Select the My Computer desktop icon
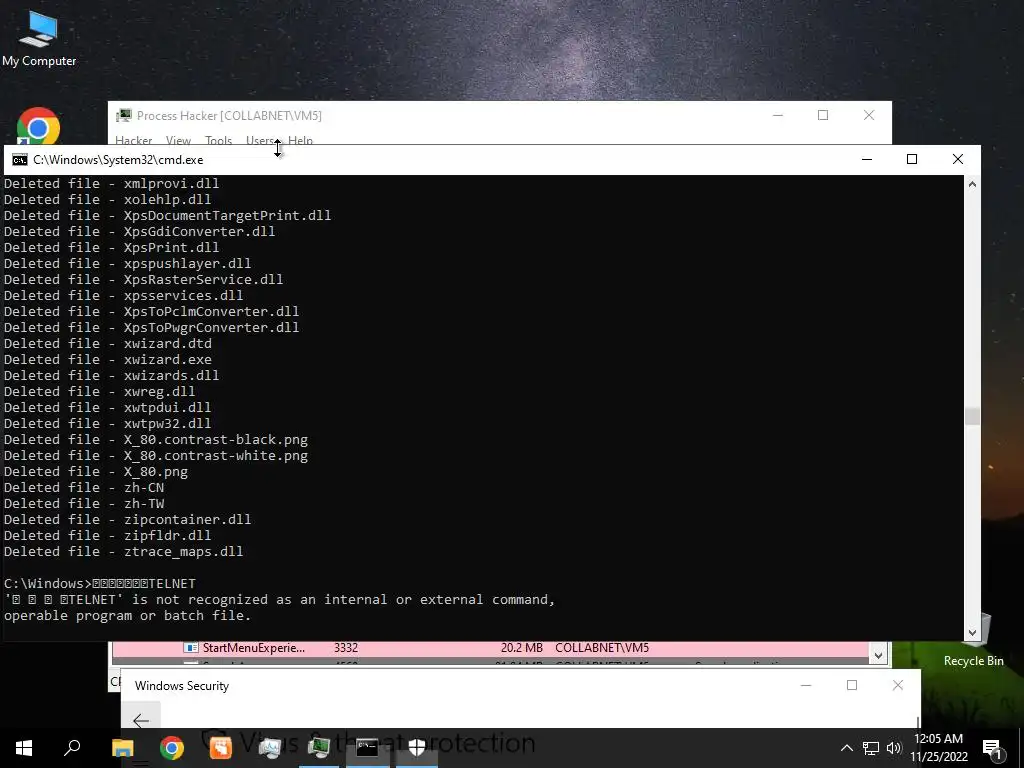 (39, 39)
